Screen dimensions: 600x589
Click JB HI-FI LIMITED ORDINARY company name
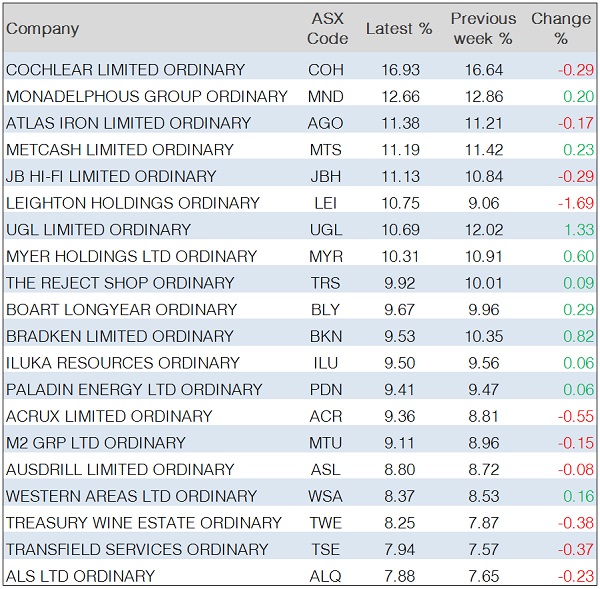point(111,176)
